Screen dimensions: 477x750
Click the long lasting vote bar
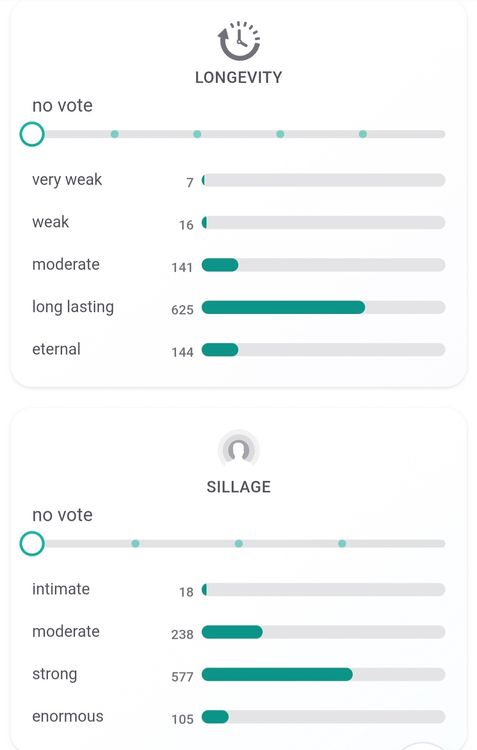coord(323,307)
